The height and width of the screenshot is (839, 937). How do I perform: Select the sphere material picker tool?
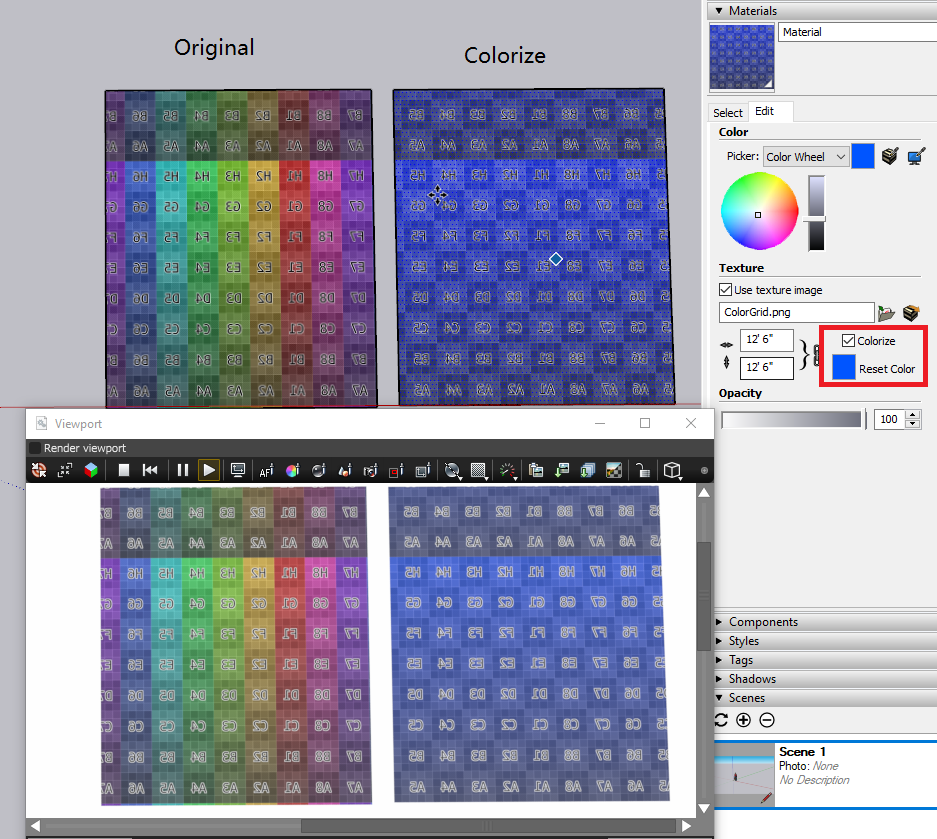pos(319,471)
